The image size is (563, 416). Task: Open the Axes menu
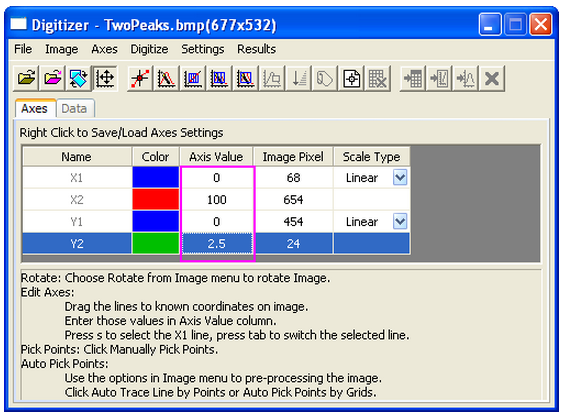pyautogui.click(x=104, y=49)
